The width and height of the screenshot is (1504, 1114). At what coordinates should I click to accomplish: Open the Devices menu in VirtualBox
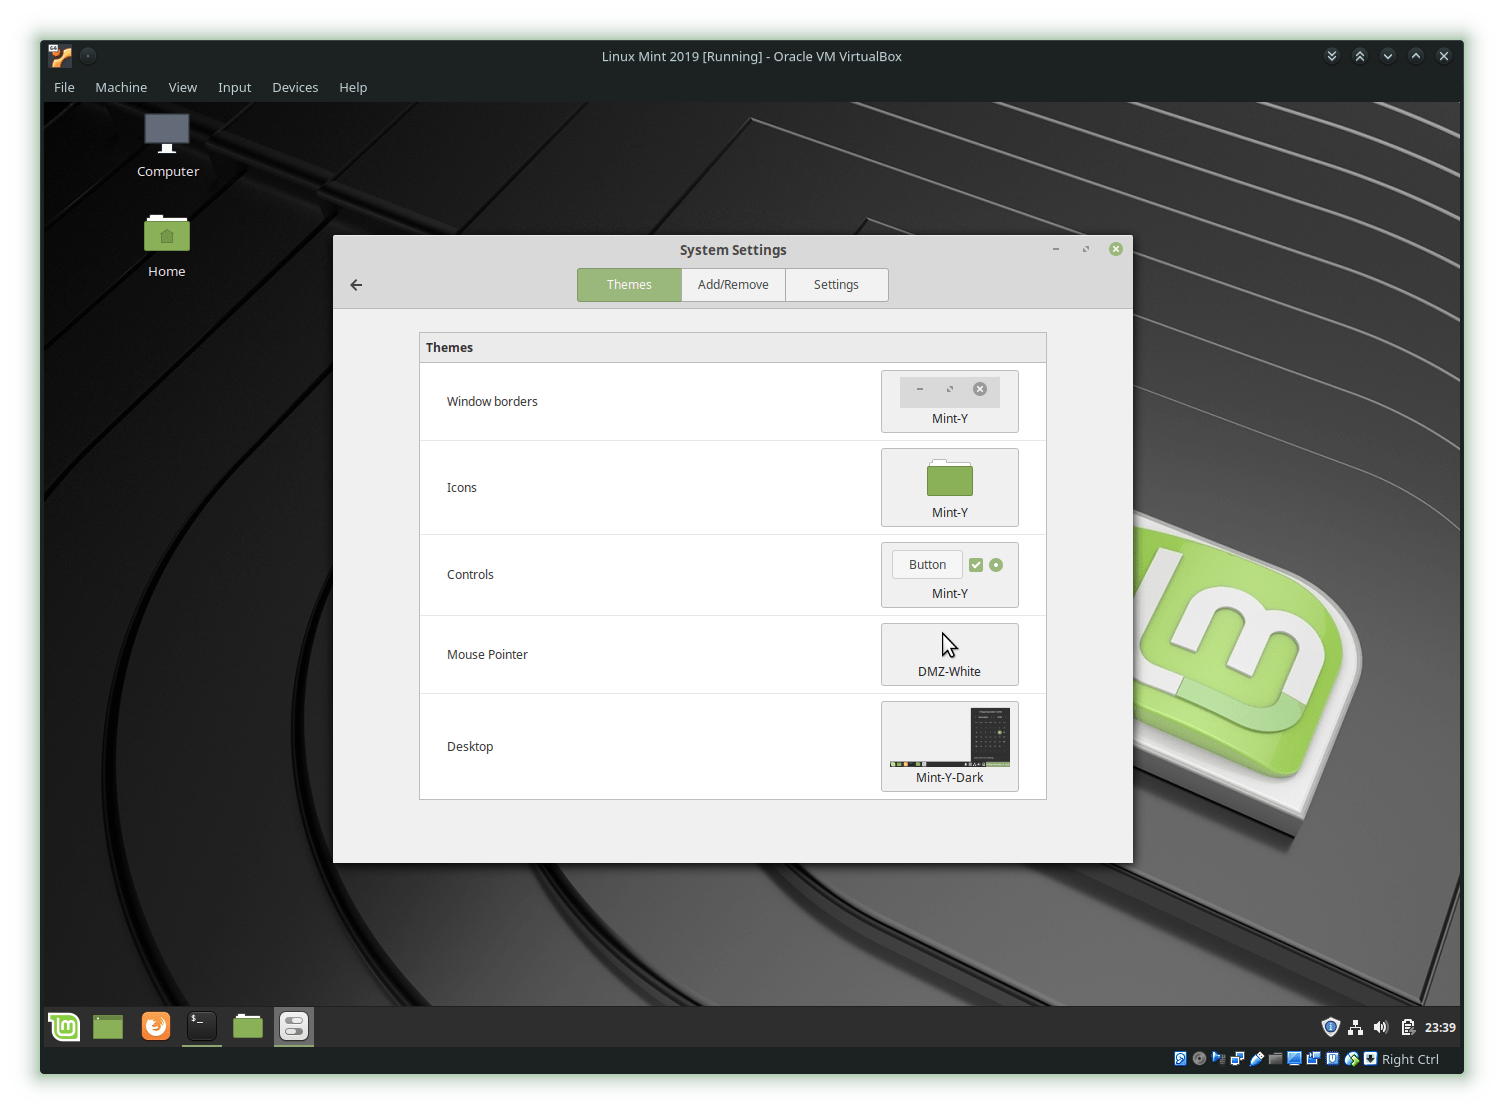coord(295,87)
